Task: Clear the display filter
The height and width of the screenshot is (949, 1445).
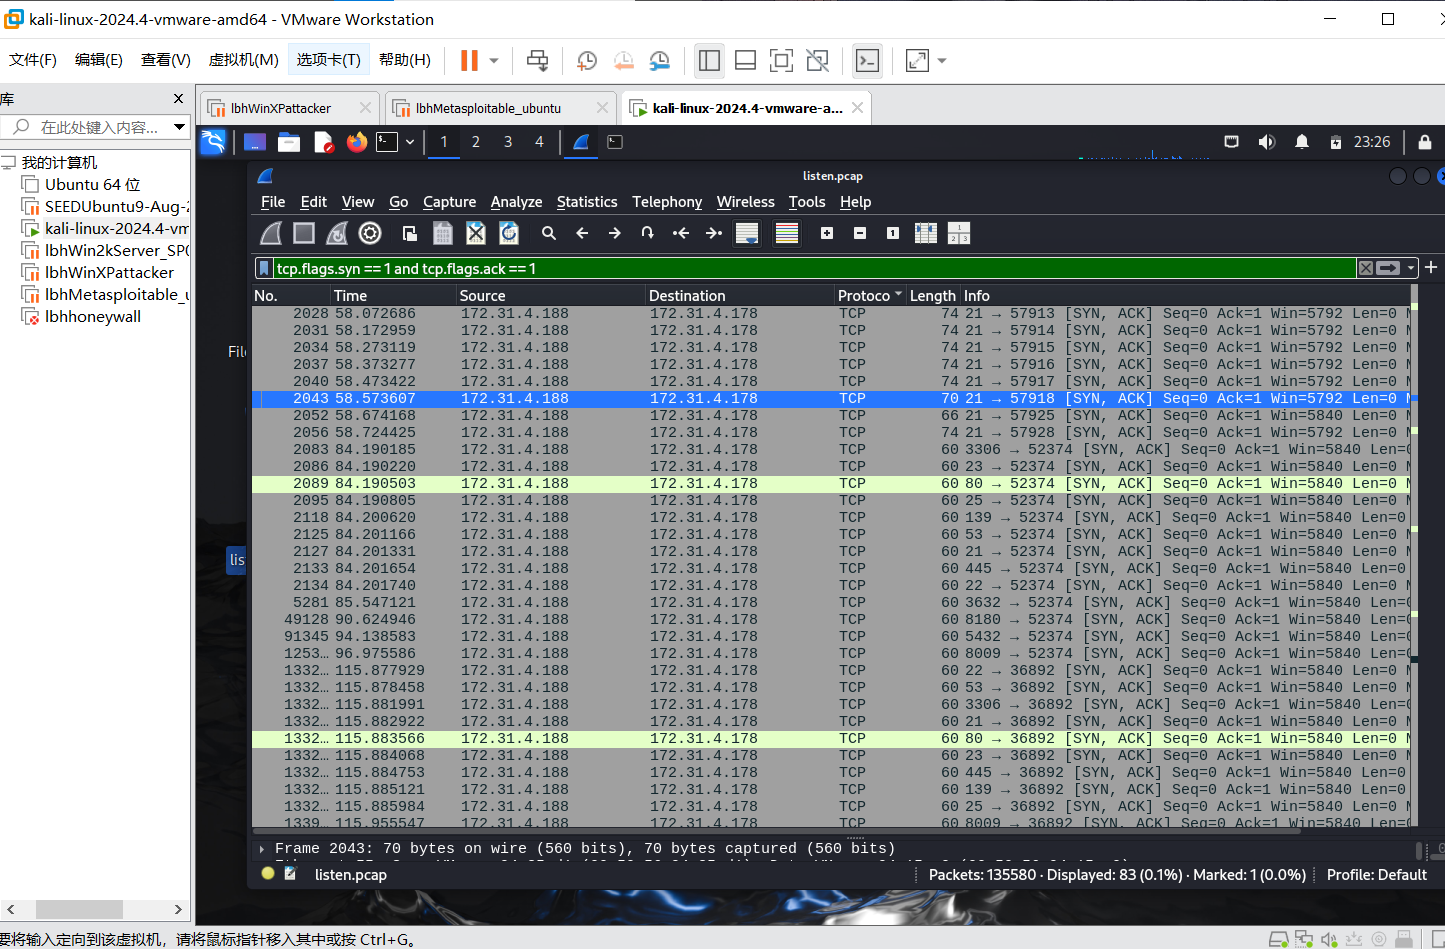Action: coord(1365,268)
